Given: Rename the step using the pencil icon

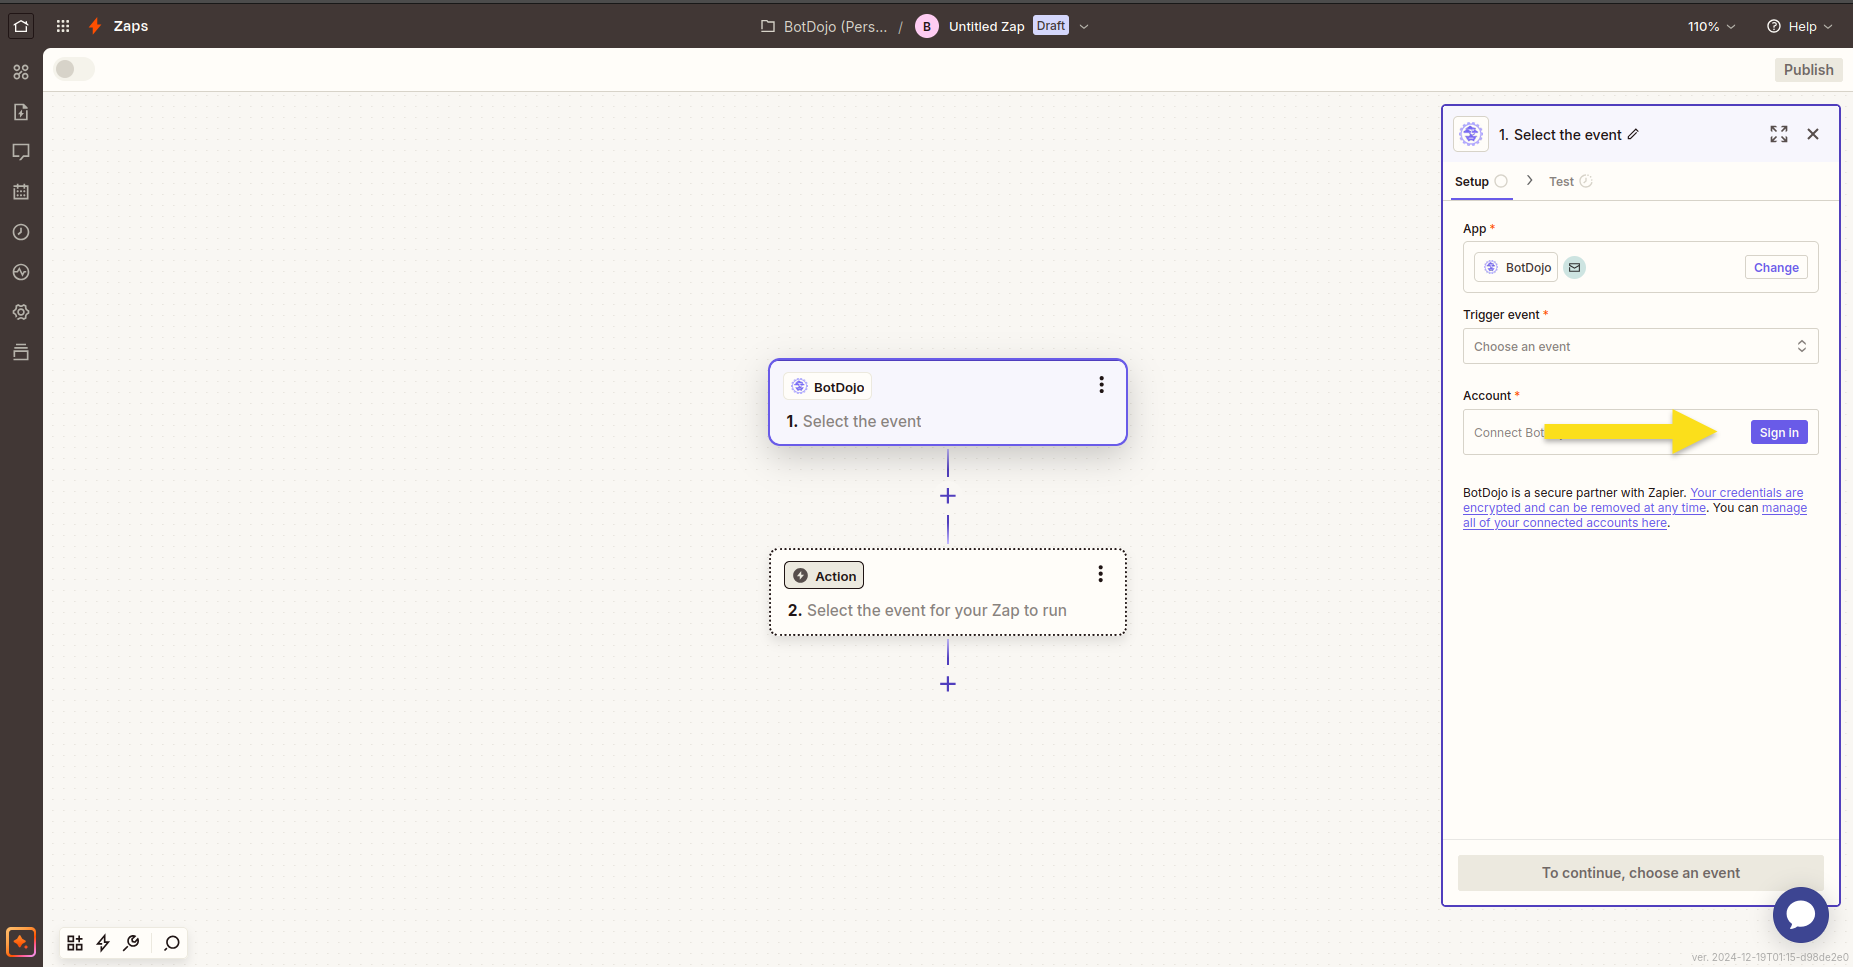Looking at the screenshot, I should [x=1633, y=134].
